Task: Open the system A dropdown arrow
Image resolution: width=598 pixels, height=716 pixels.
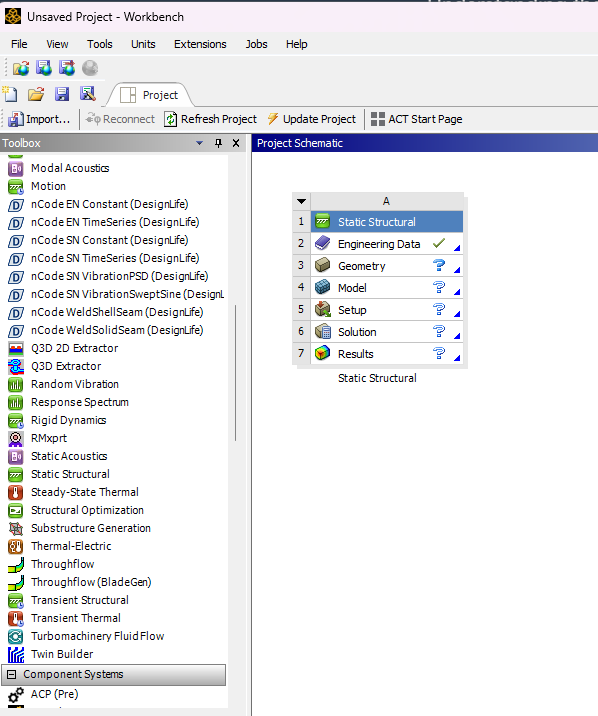Action: click(x=301, y=201)
